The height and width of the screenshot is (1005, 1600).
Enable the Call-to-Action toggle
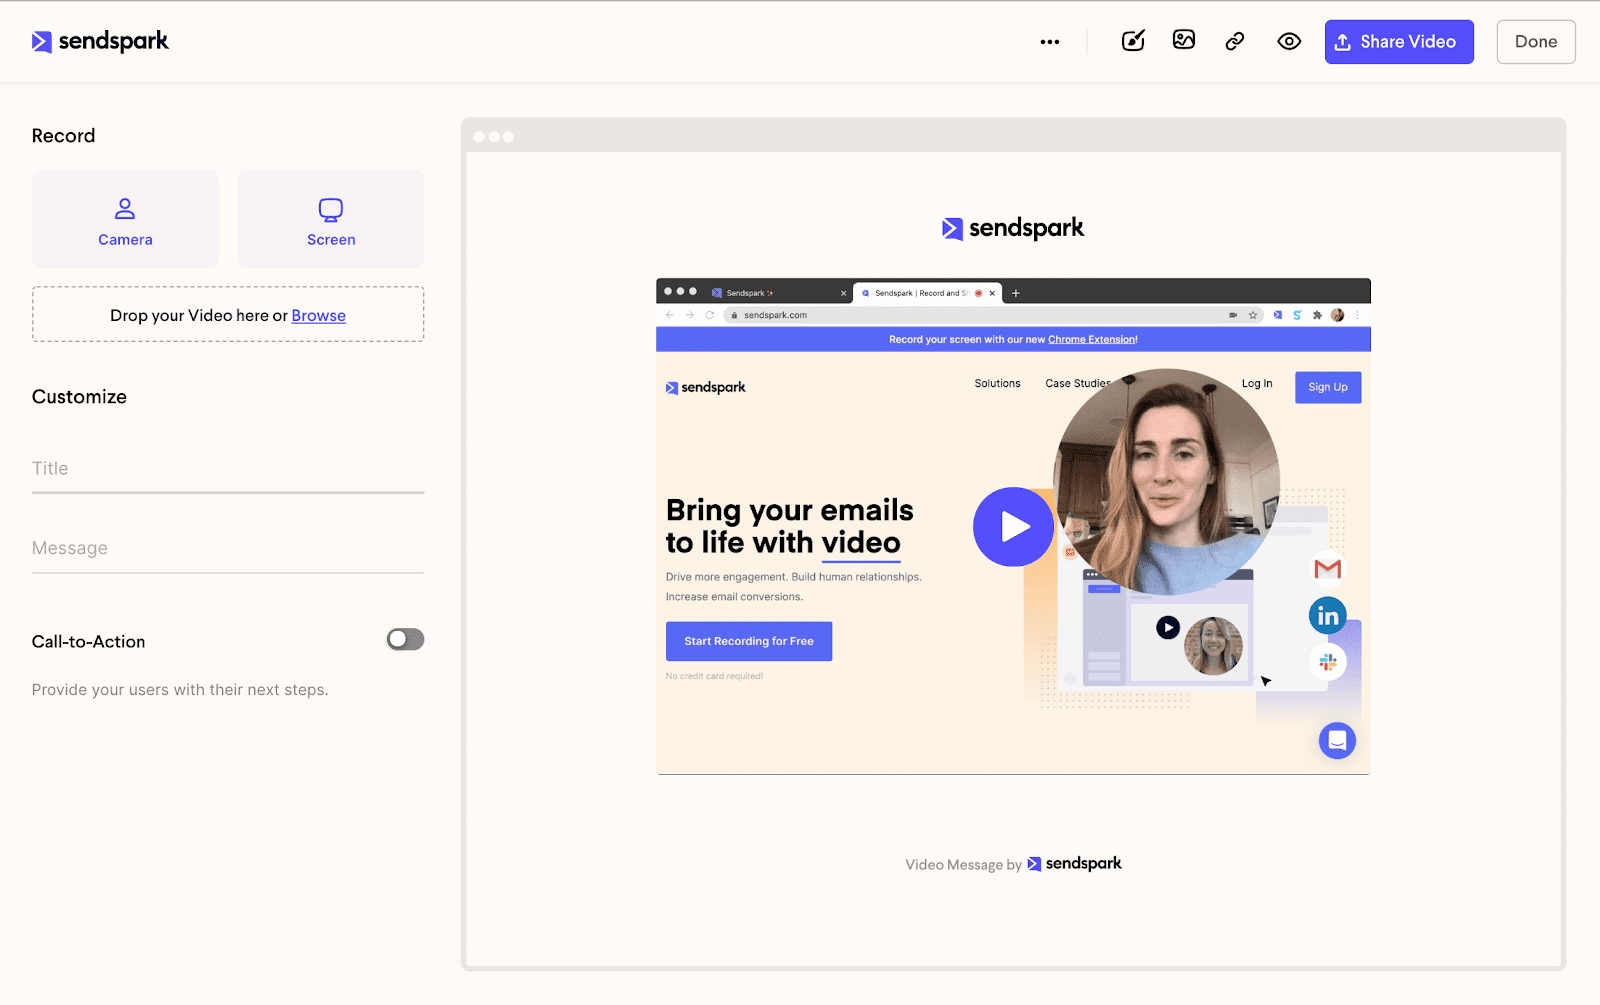point(405,639)
